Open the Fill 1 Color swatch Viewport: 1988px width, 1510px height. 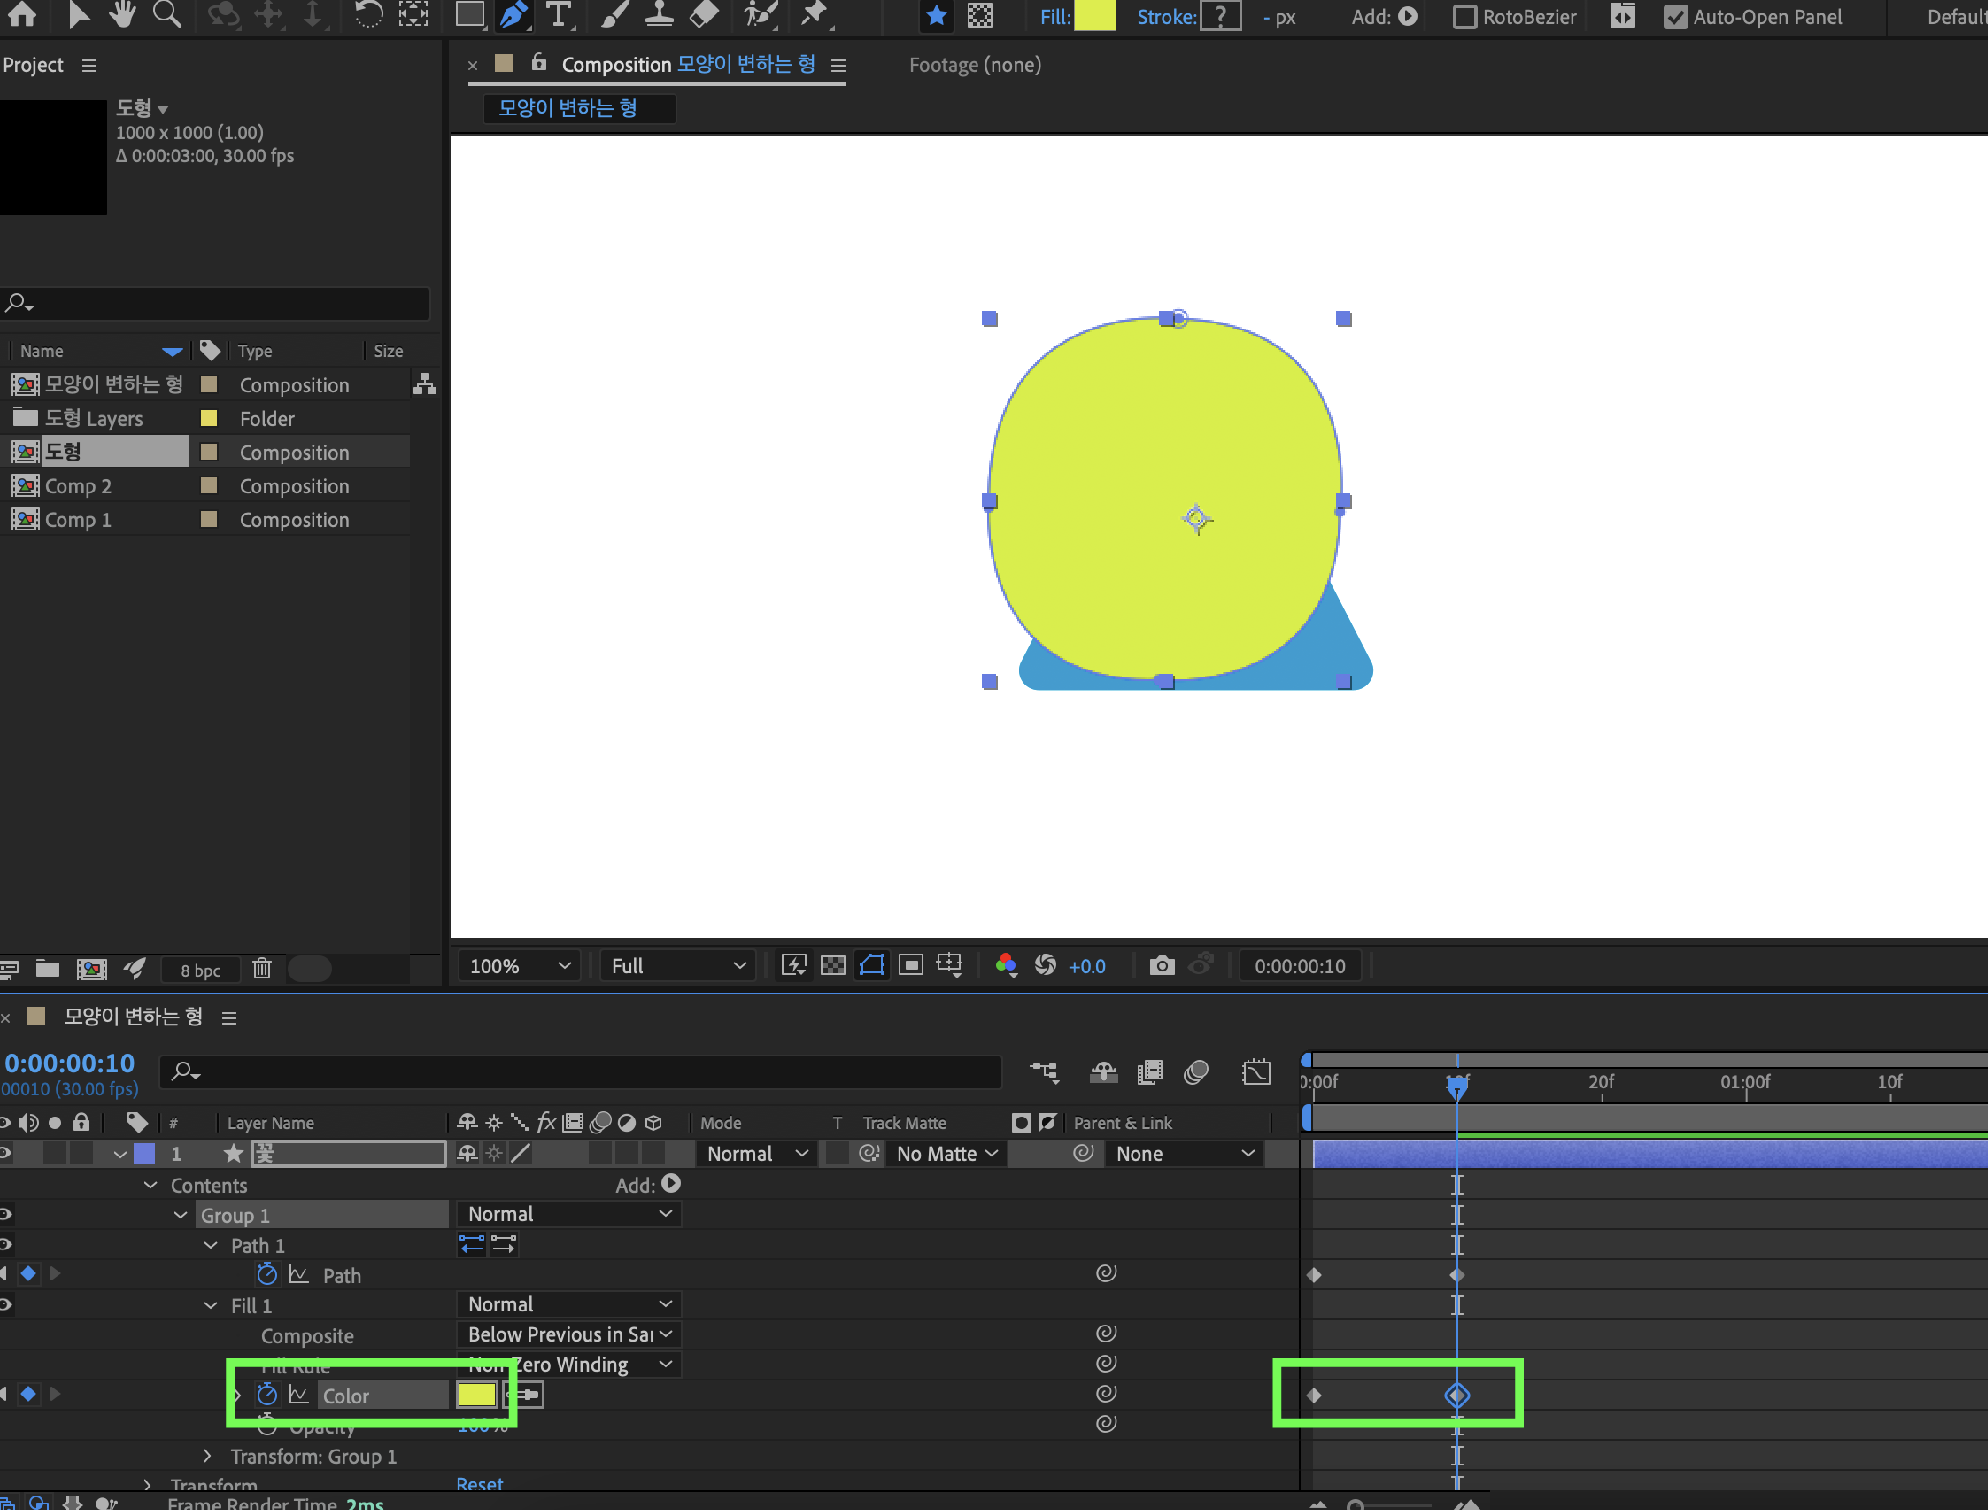pos(477,1394)
